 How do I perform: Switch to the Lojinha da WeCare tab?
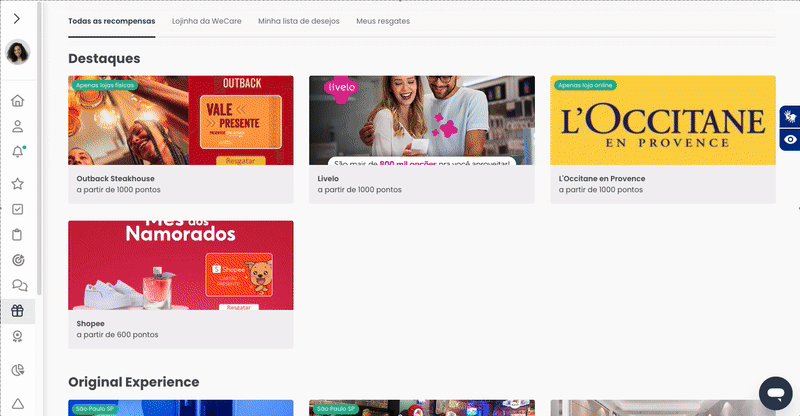[x=207, y=21]
